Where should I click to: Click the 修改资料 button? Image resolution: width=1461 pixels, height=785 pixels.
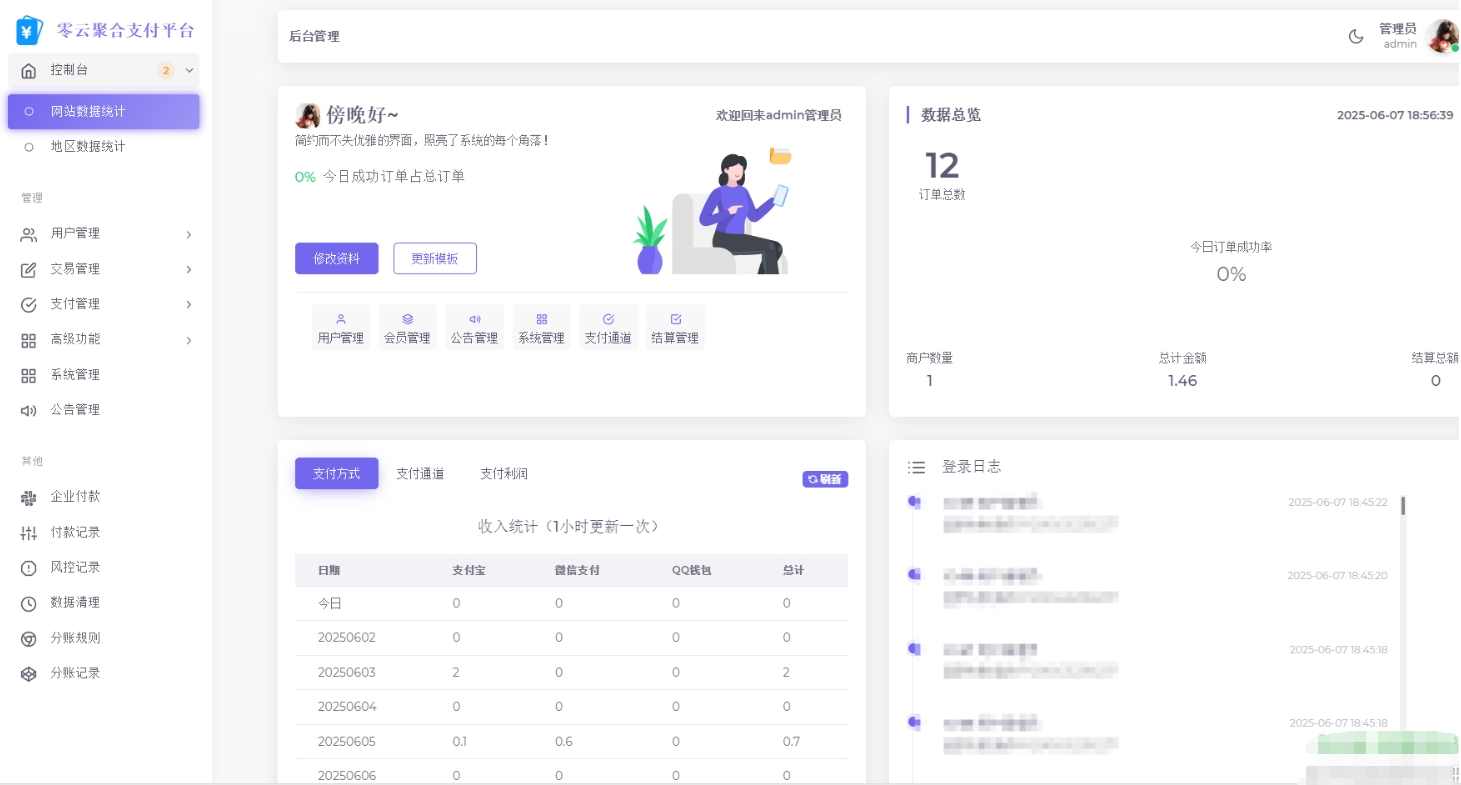(x=336, y=258)
